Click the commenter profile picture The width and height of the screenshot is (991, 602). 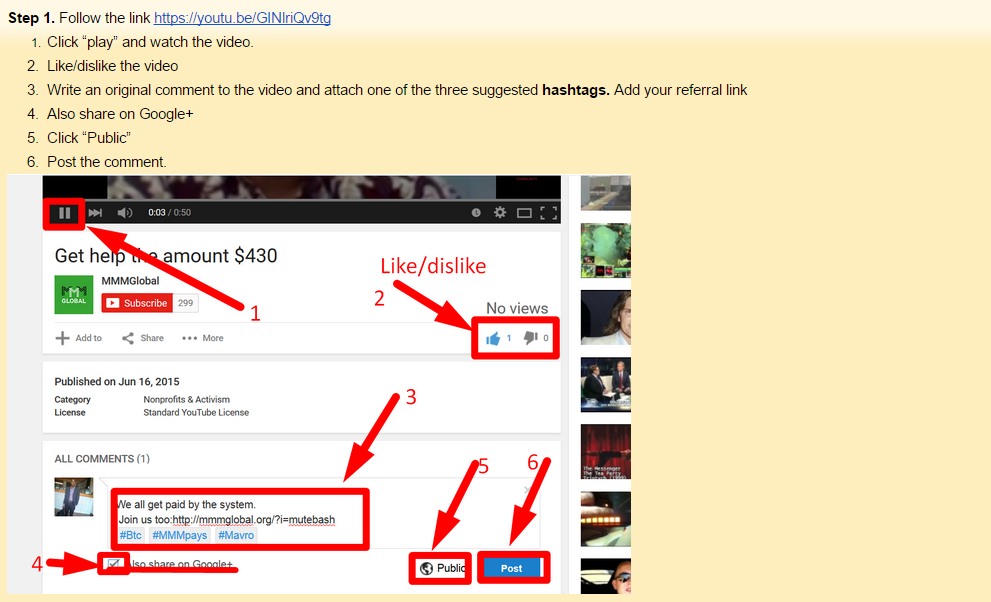click(x=73, y=497)
